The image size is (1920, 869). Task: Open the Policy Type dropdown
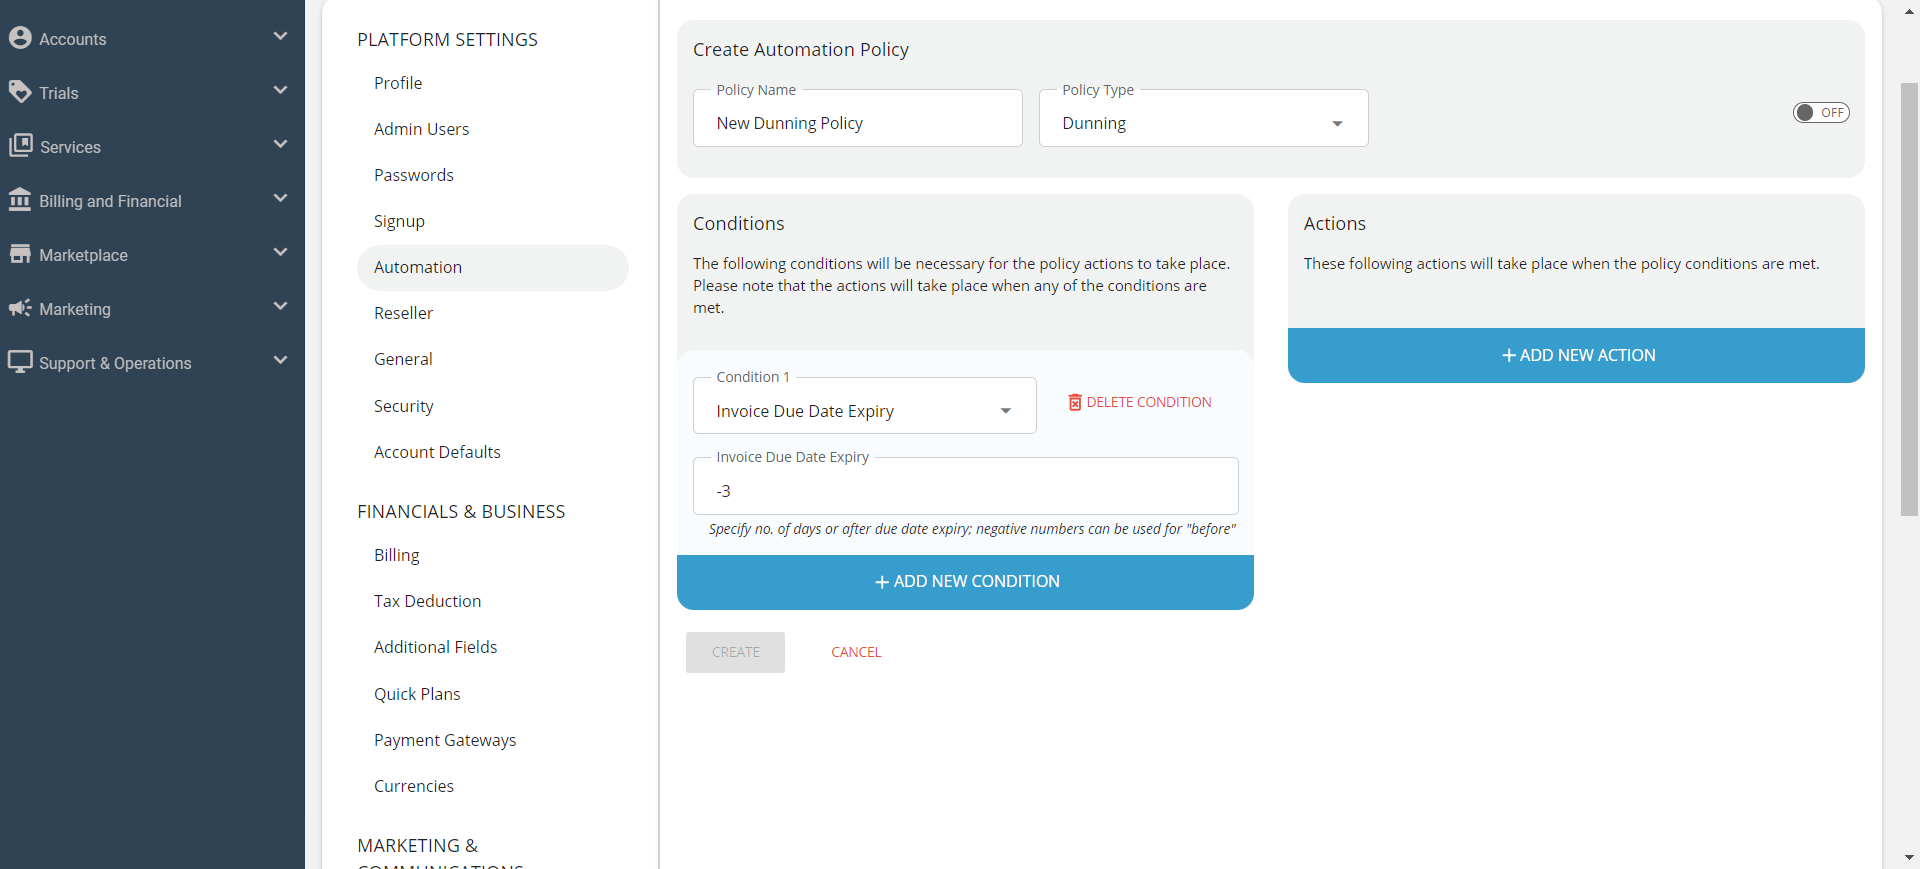click(x=1203, y=118)
